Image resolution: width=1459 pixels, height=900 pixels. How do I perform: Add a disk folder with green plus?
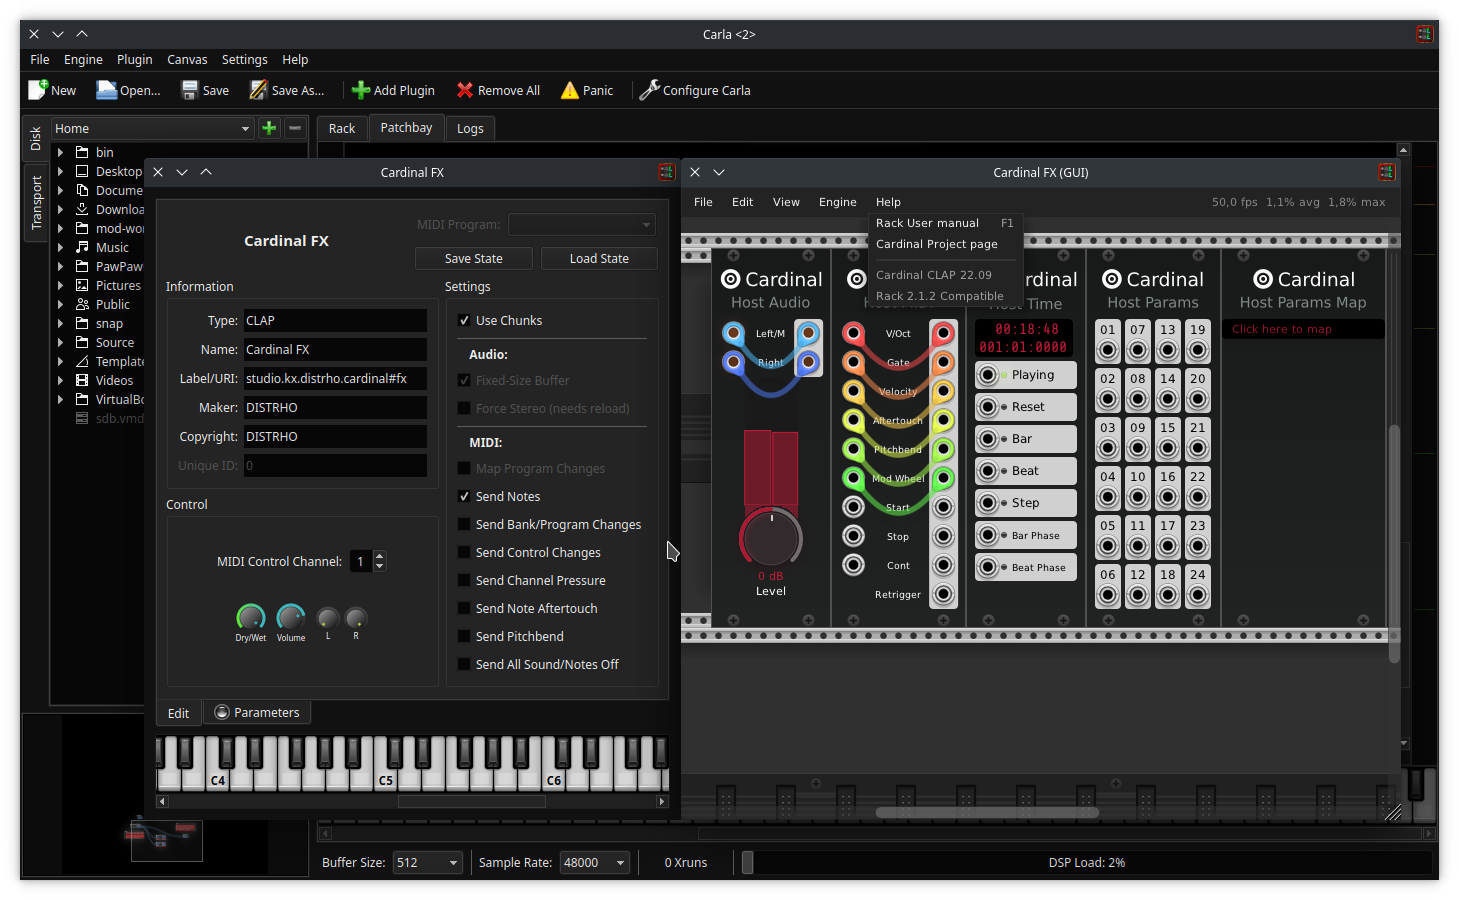click(269, 128)
